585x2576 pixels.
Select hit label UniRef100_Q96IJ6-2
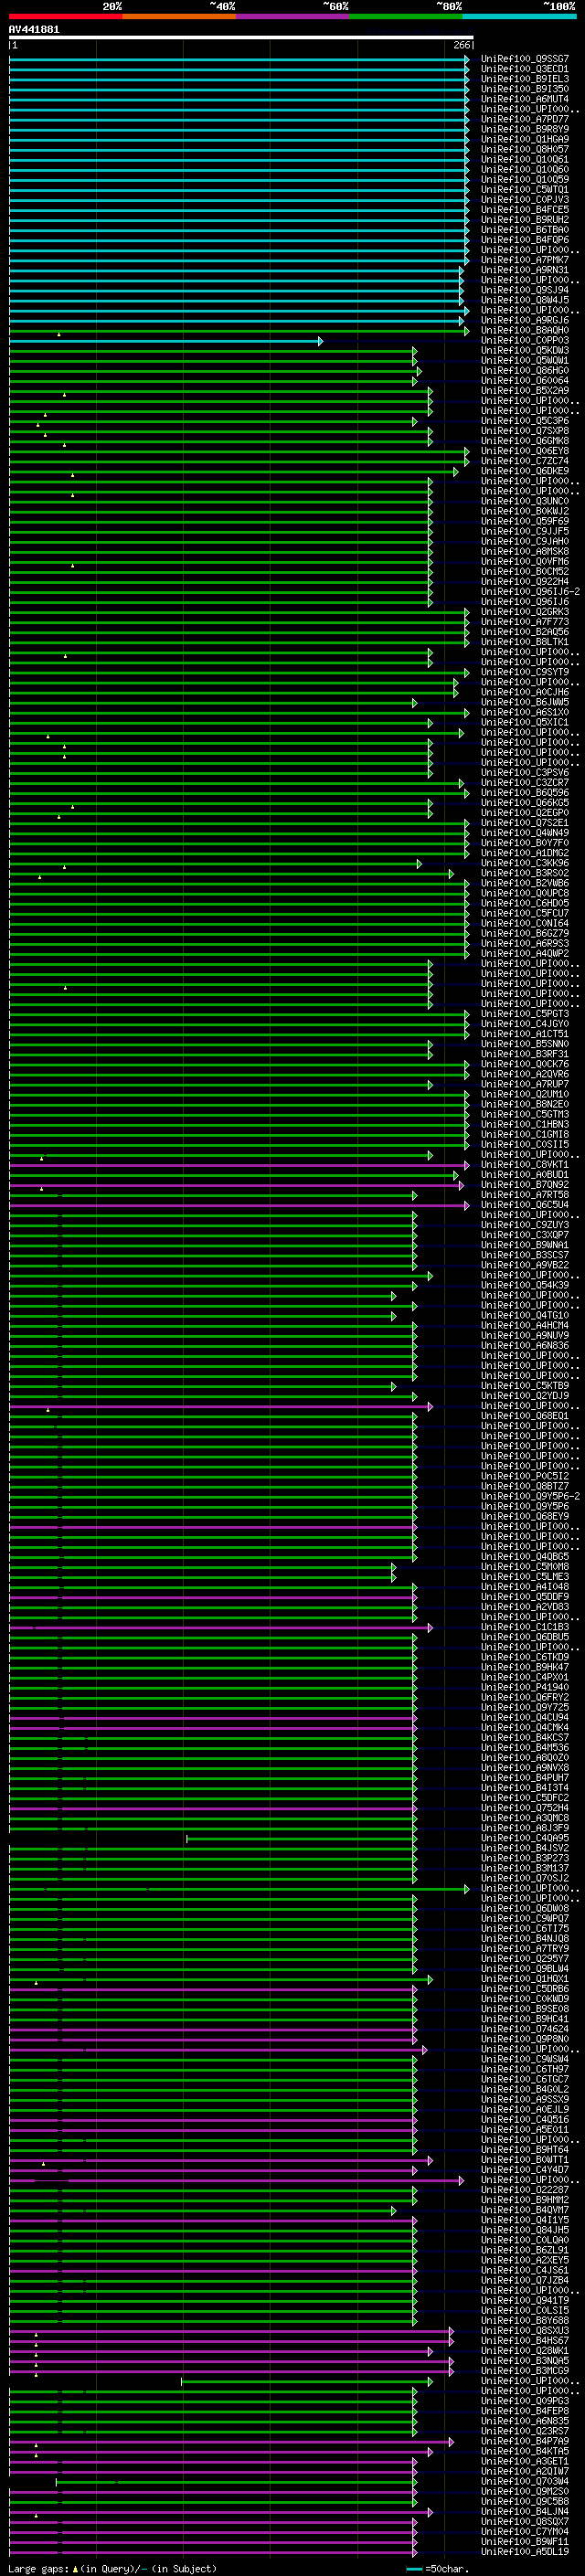coord(530,592)
